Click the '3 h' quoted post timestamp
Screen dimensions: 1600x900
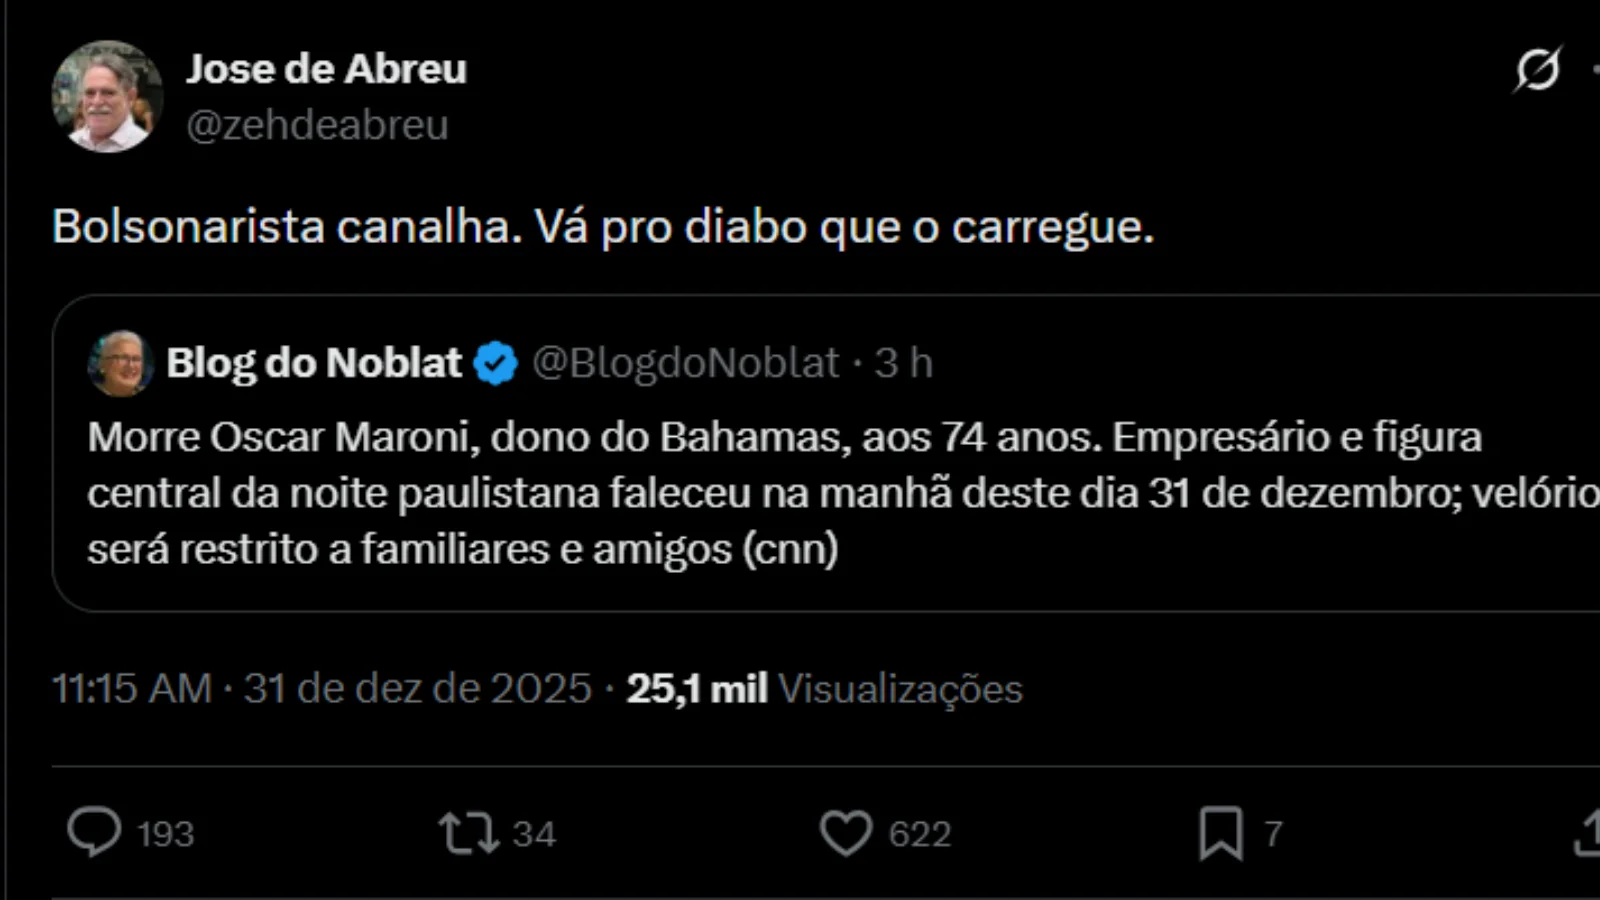tap(903, 363)
